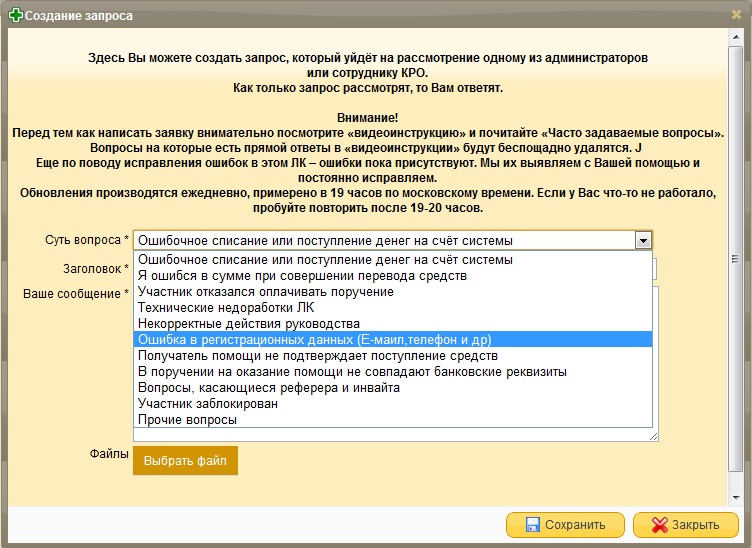Click the Суть вопроса combo box field
Viewport: 752px width, 548px height.
(x=392, y=240)
